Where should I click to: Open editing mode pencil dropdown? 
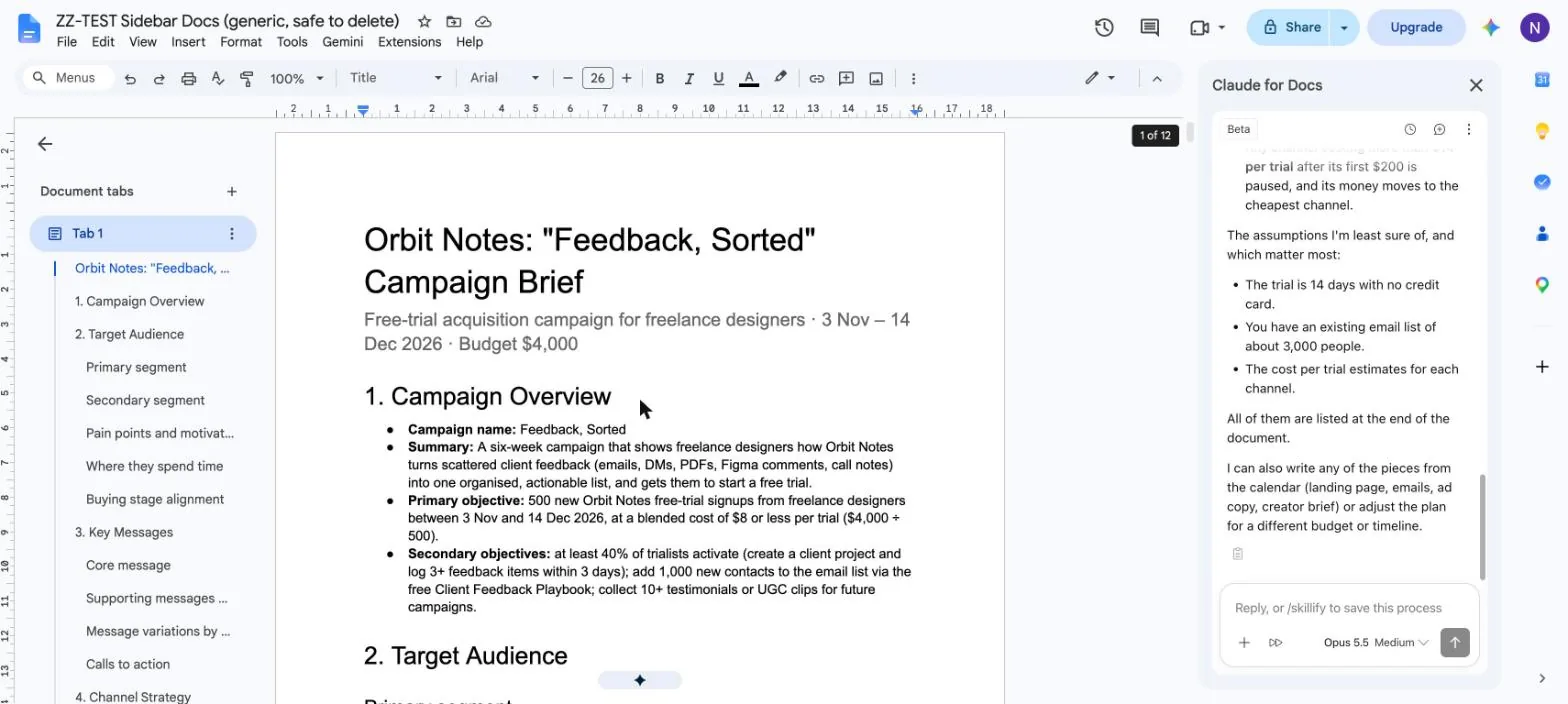click(1100, 78)
